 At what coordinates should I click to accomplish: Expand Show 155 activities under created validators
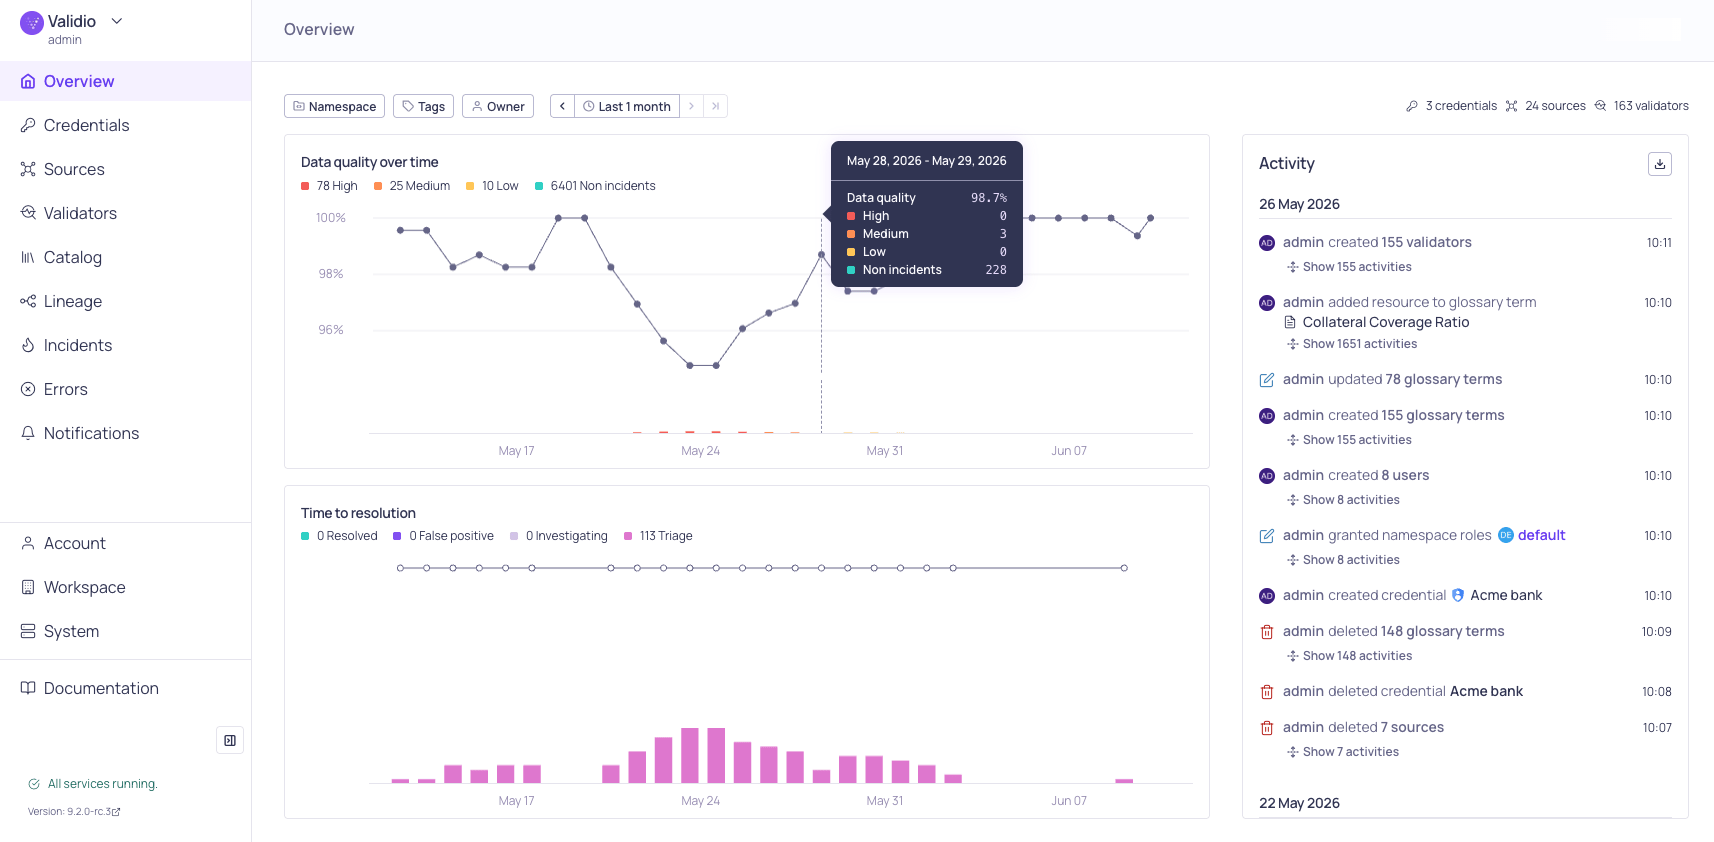pyautogui.click(x=1349, y=267)
